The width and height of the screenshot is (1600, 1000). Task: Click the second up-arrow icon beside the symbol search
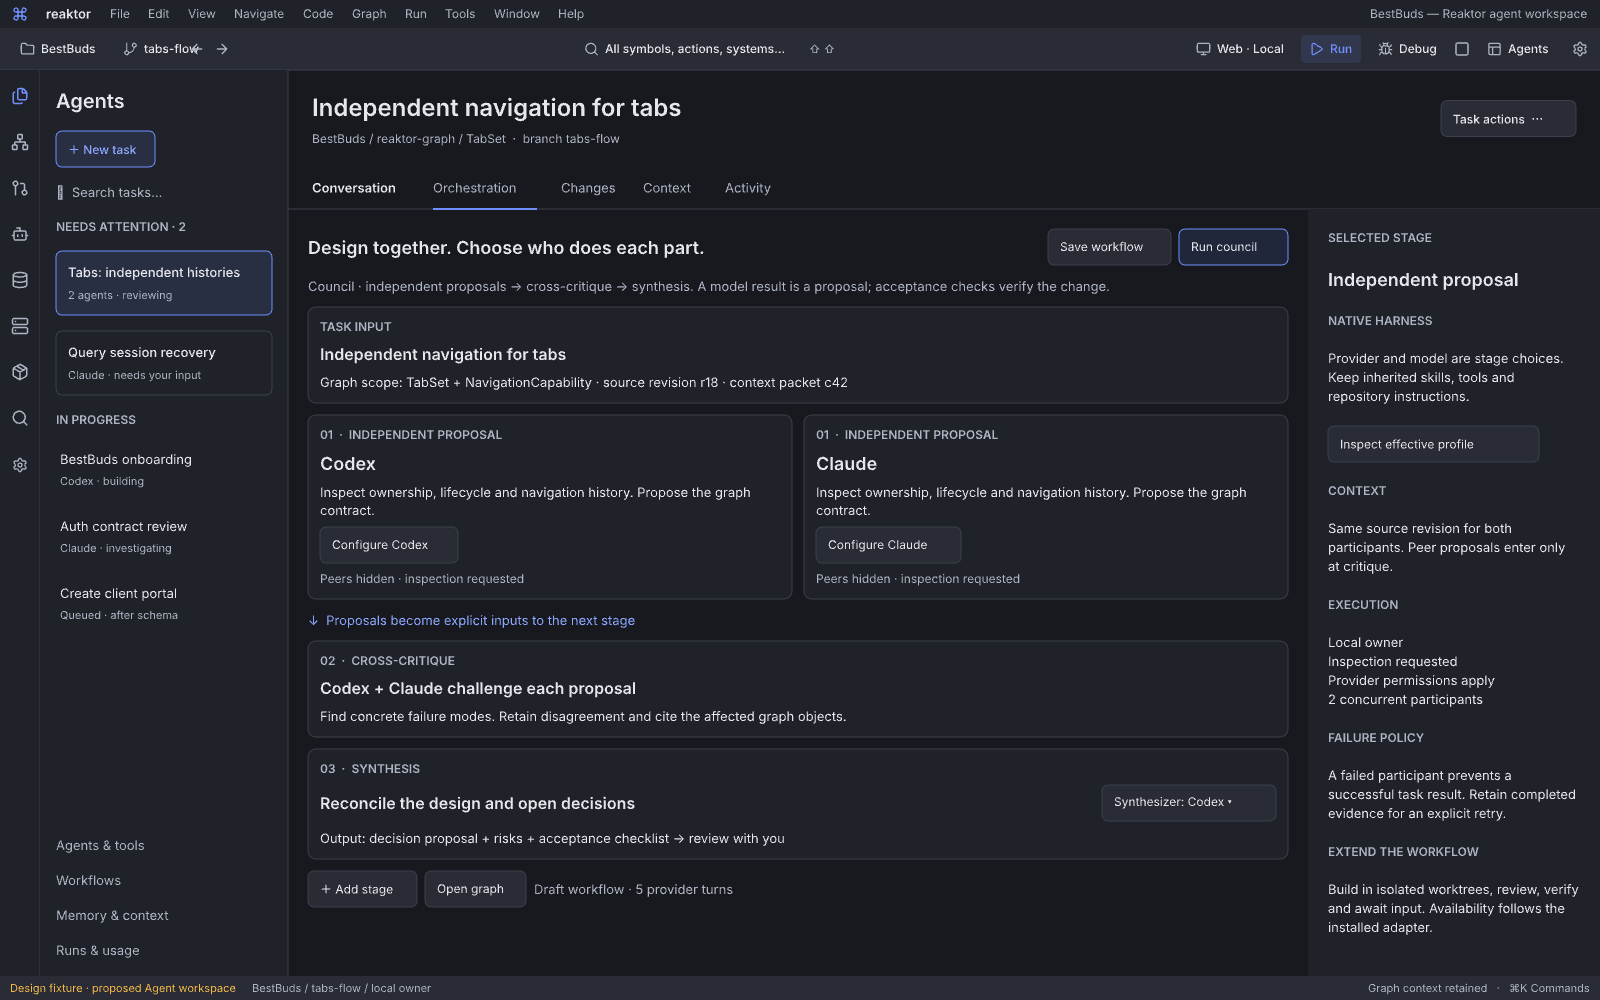click(x=829, y=49)
